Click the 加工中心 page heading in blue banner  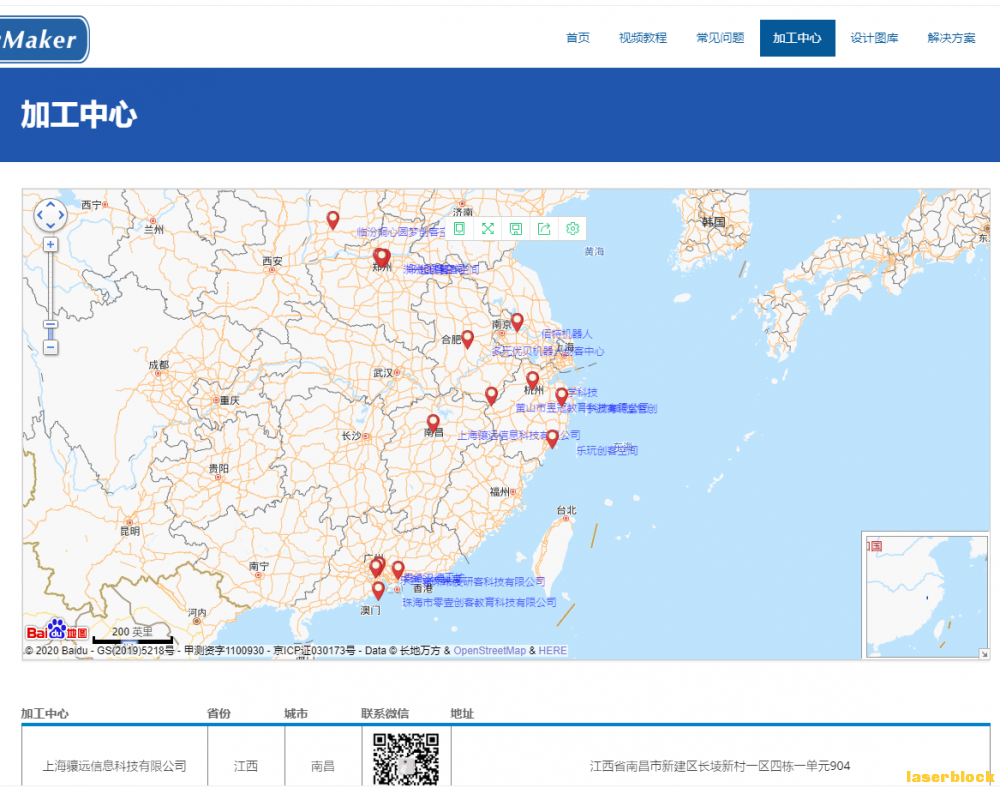coord(79,115)
